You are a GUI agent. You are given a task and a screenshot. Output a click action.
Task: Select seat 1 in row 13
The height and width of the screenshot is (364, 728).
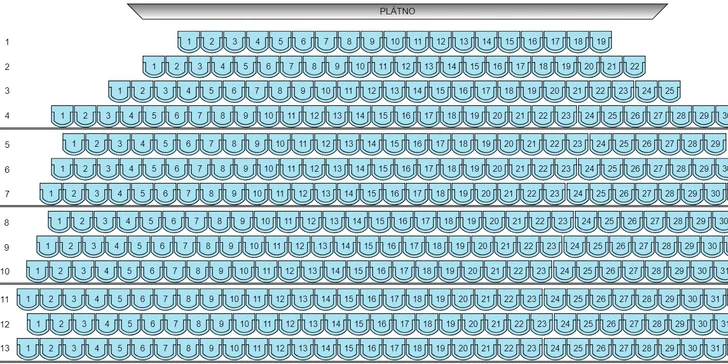[x=28, y=349]
